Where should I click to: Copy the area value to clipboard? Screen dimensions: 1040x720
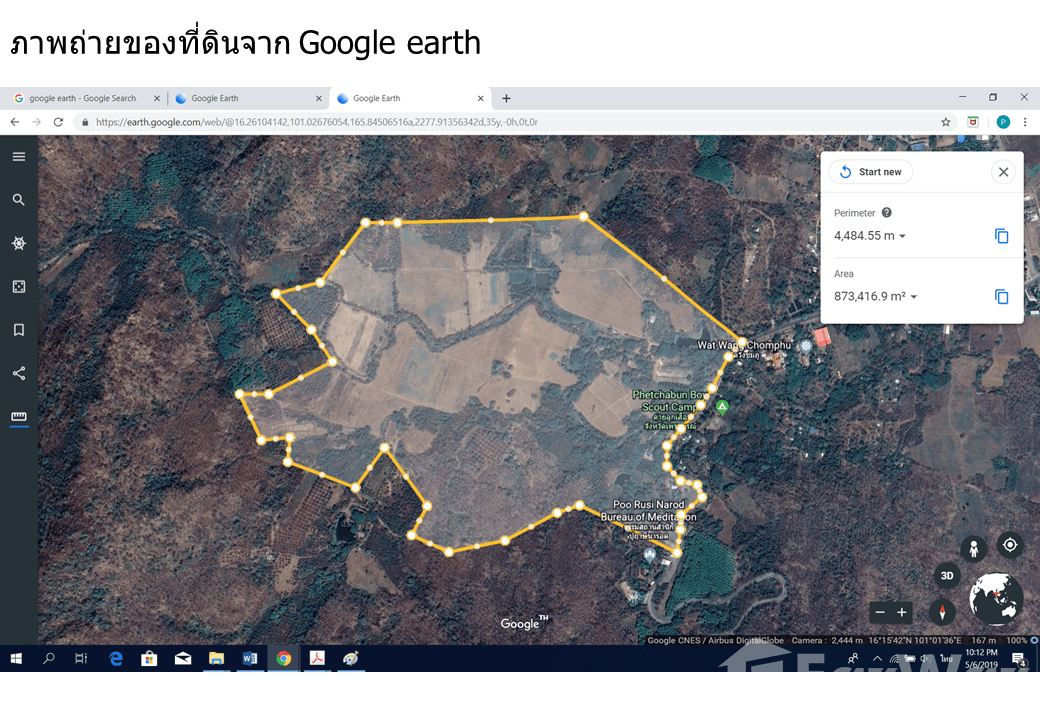[x=1001, y=297]
